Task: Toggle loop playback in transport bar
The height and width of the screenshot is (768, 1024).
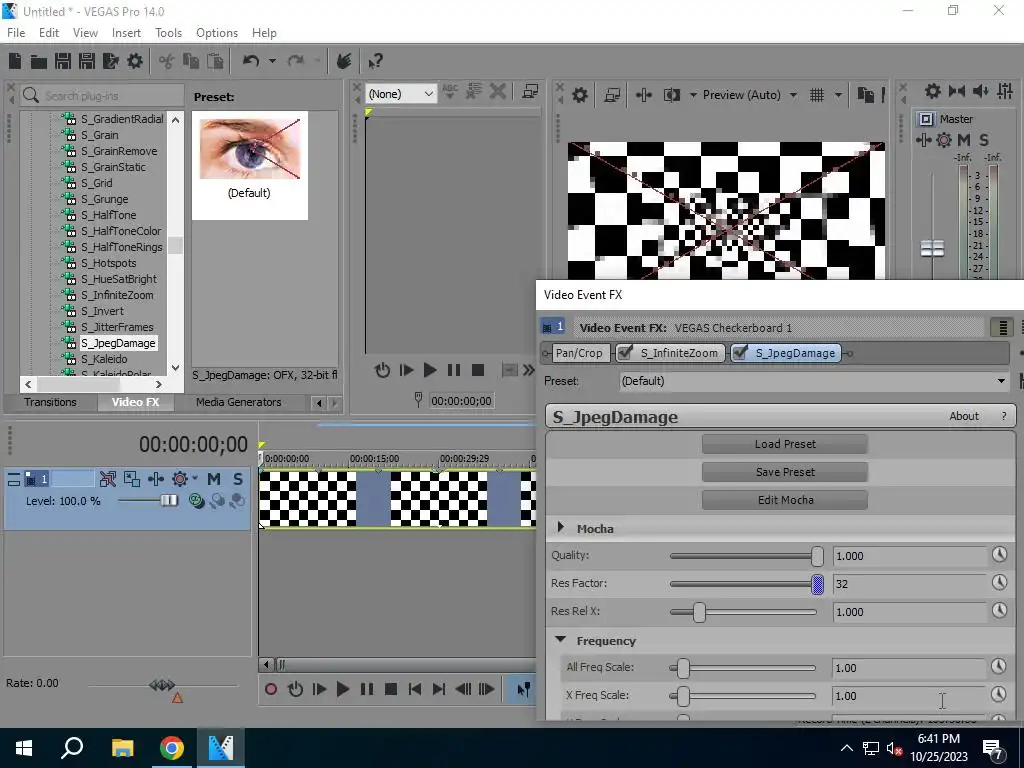Action: point(295,689)
